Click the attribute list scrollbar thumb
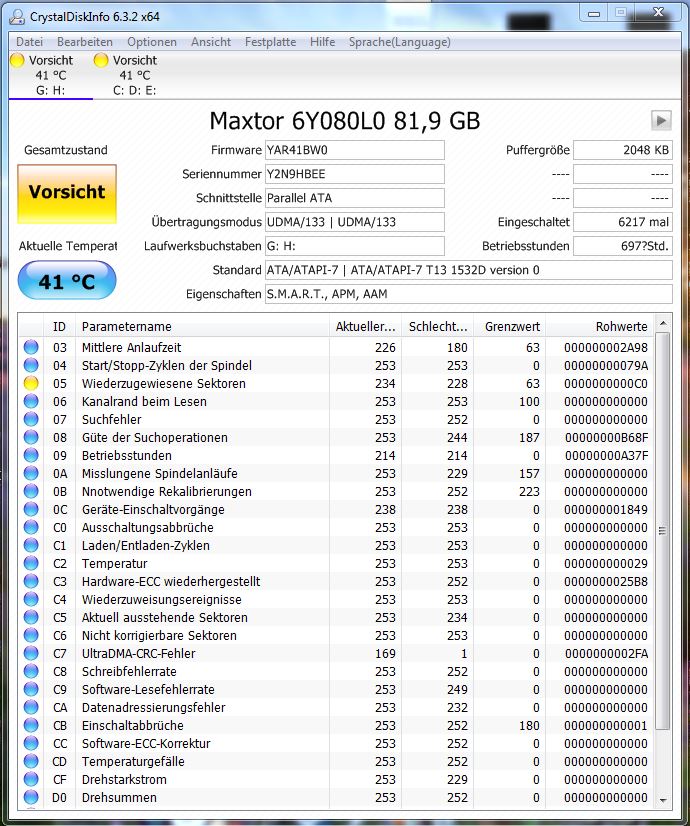The image size is (690, 826). click(663, 531)
